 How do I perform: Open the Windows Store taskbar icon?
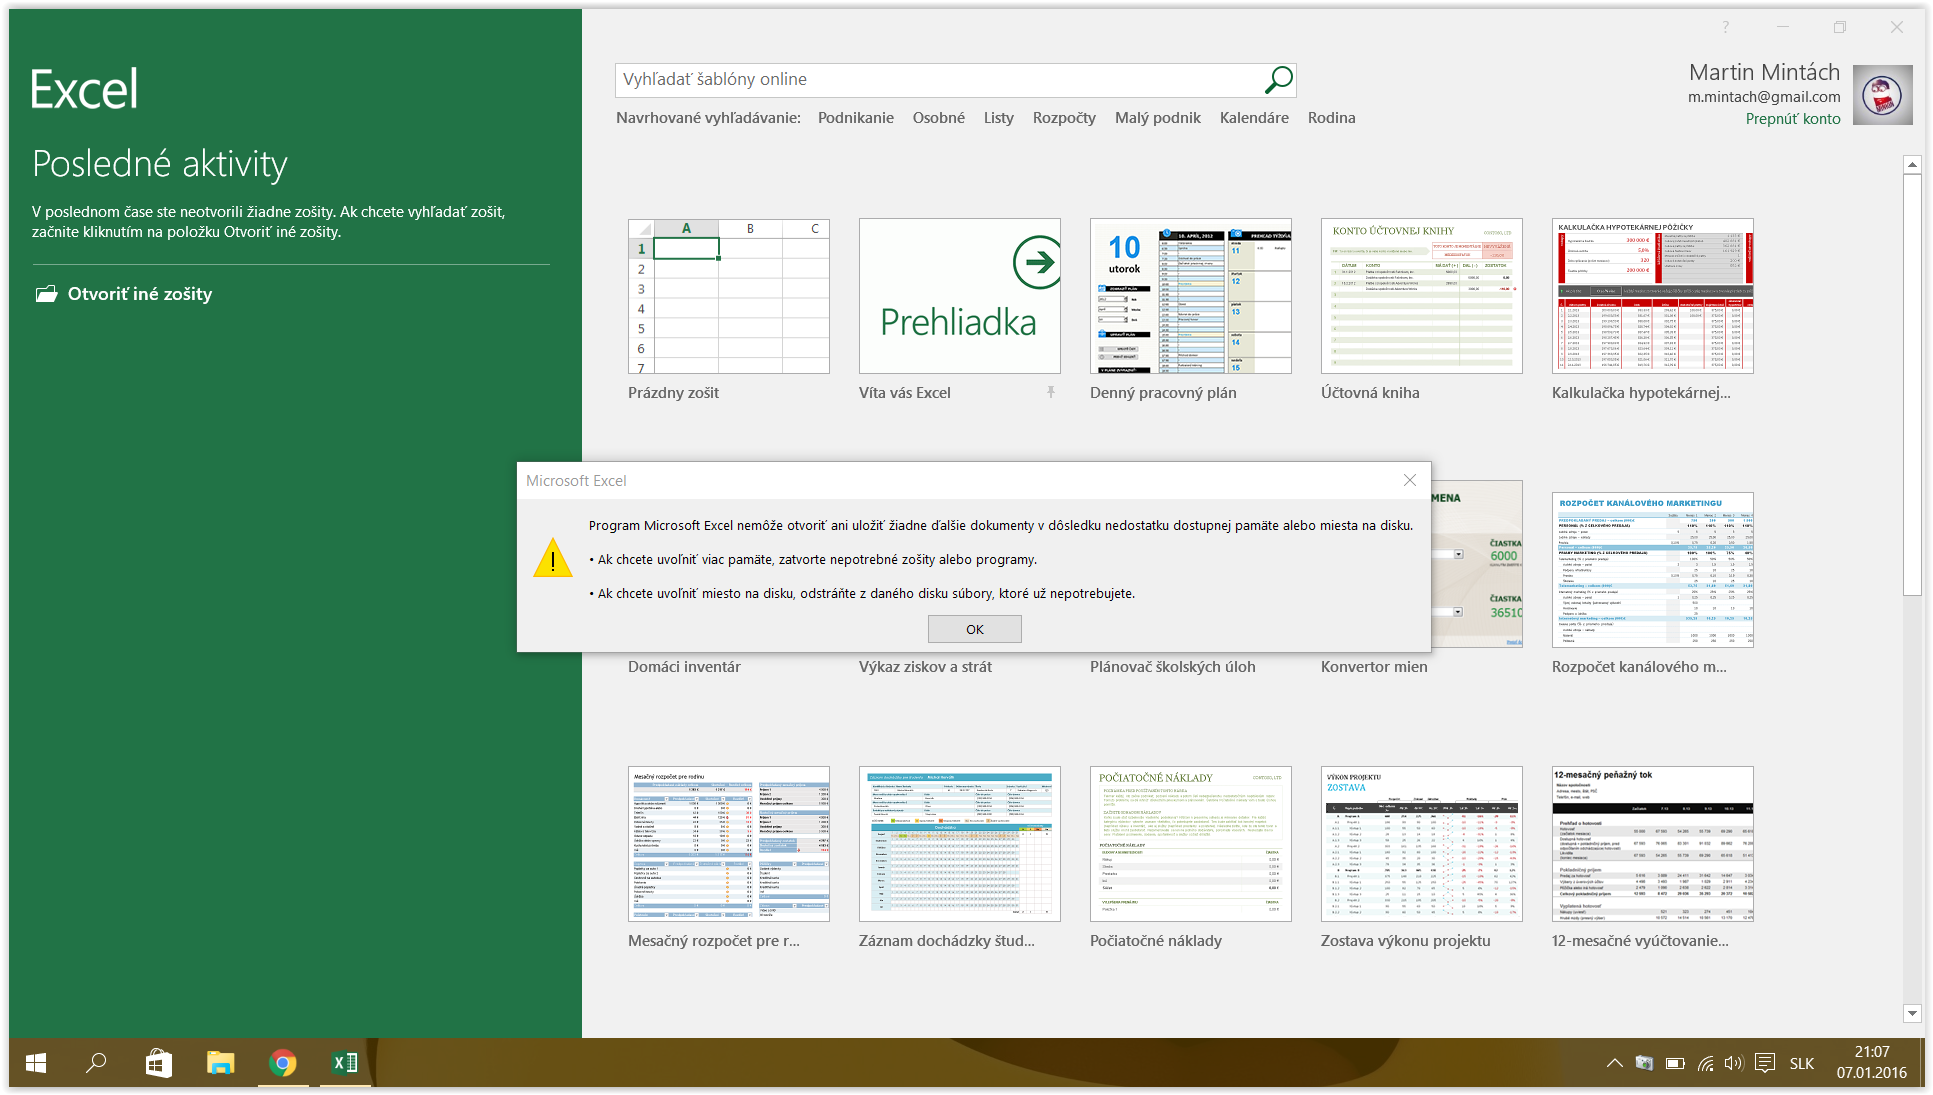tap(158, 1063)
